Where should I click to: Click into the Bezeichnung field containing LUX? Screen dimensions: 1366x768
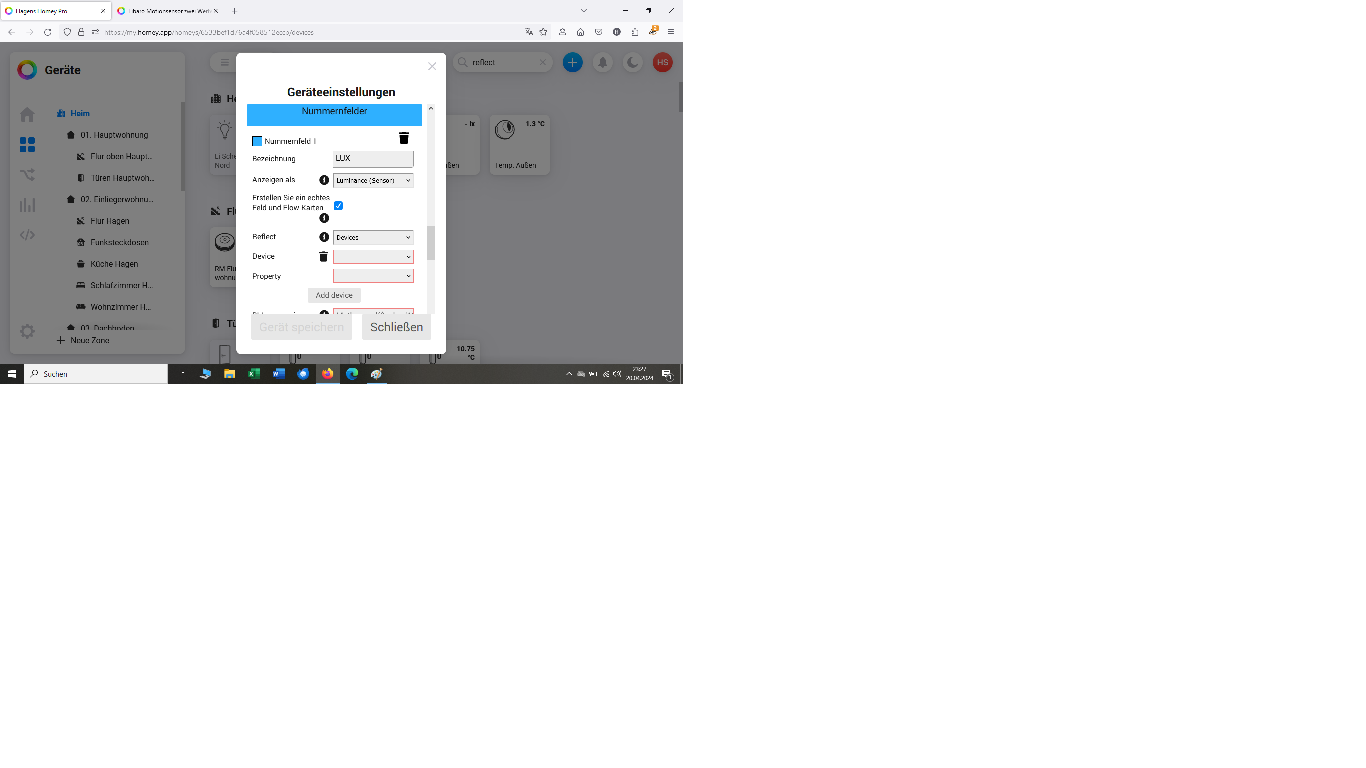373,159
